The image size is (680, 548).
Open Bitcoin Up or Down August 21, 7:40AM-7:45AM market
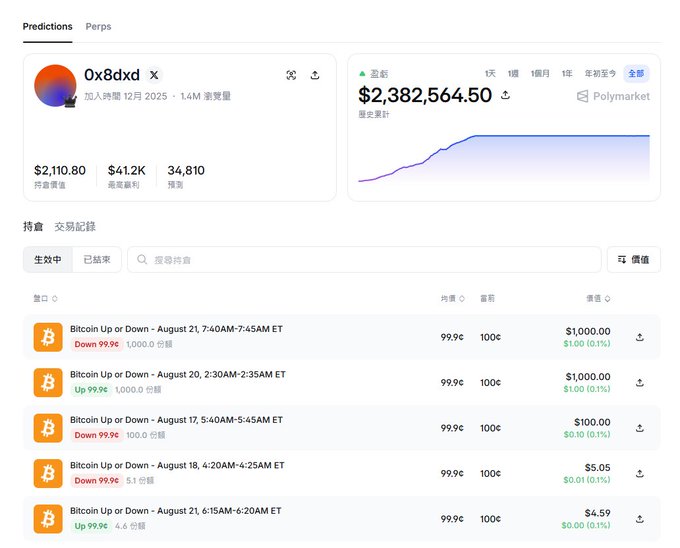tap(177, 329)
